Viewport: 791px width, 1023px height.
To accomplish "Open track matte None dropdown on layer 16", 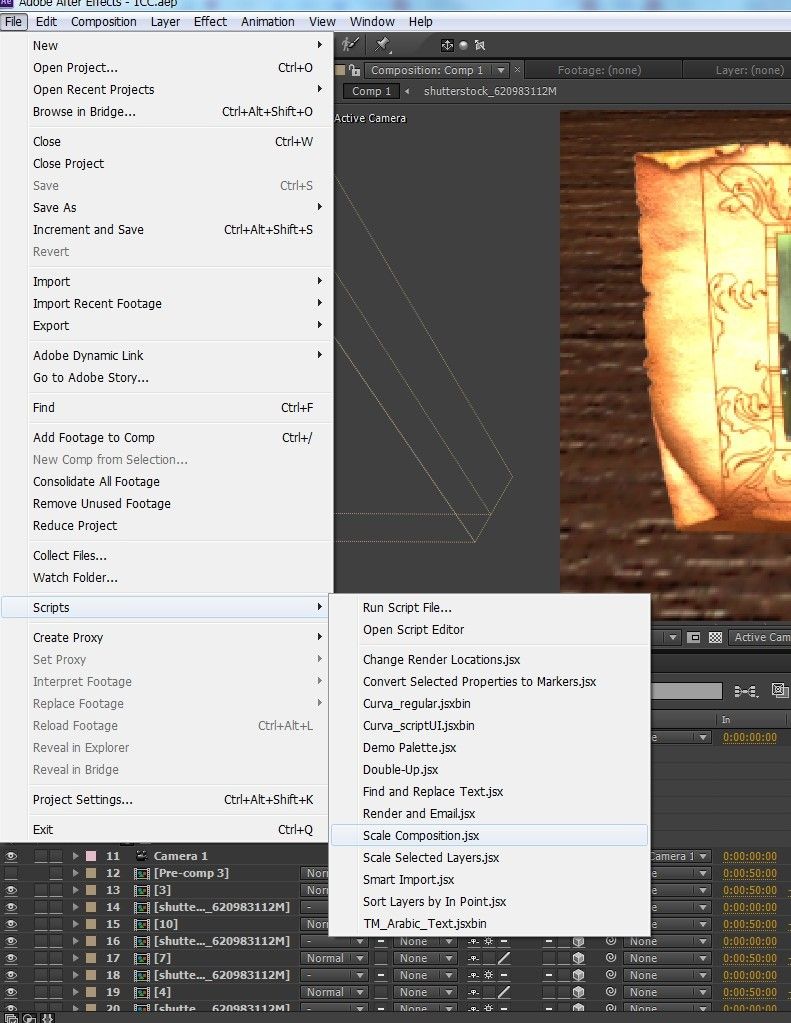I will [x=424, y=941].
